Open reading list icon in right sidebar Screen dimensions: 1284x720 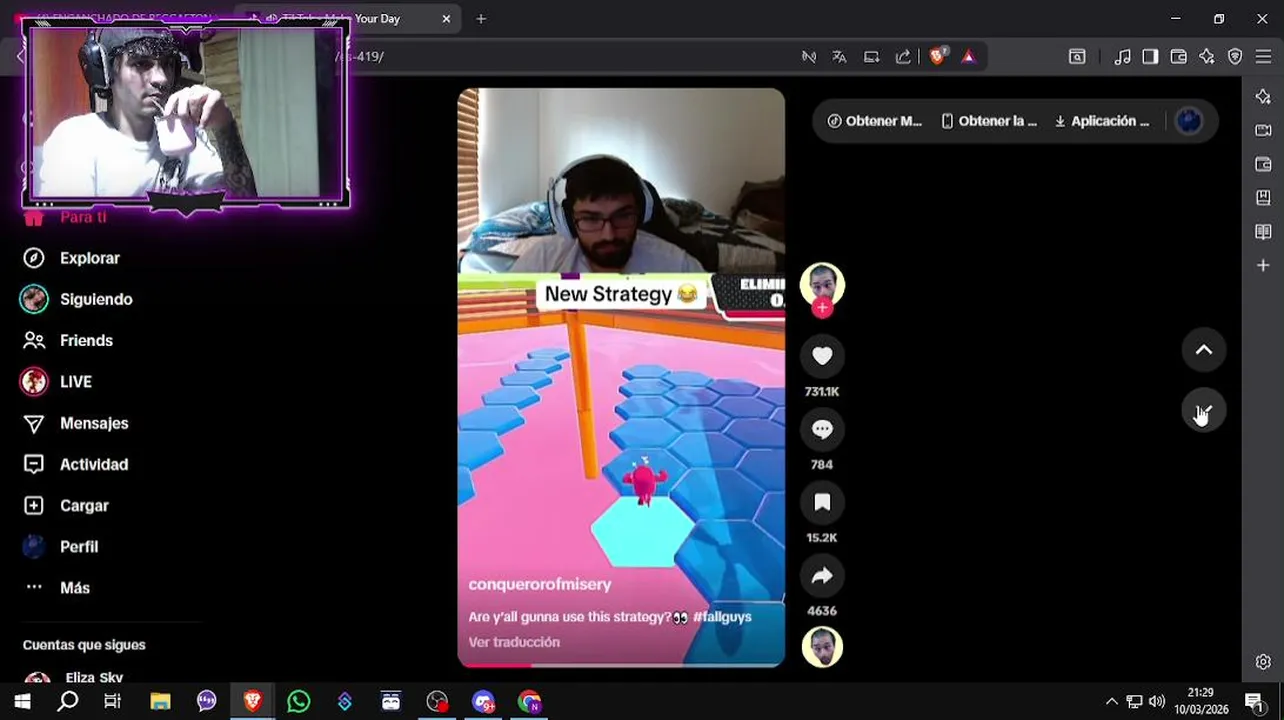1263,232
